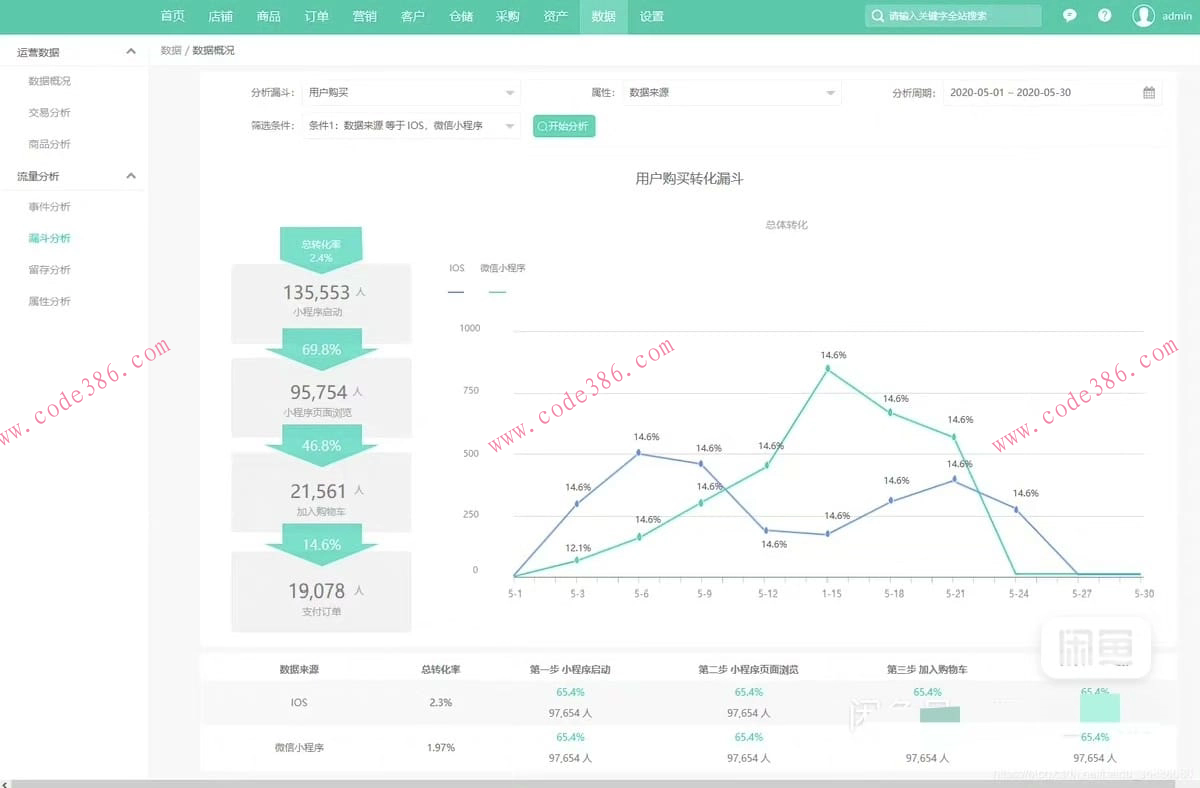Image resolution: width=1200 pixels, height=788 pixels.
Task: Open the calendar icon for analysis period
Action: click(1149, 93)
